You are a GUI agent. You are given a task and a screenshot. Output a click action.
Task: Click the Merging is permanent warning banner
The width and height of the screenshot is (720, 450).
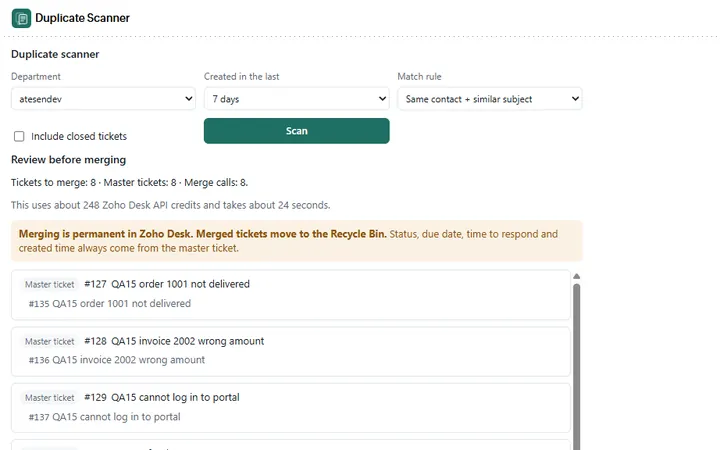(x=297, y=241)
